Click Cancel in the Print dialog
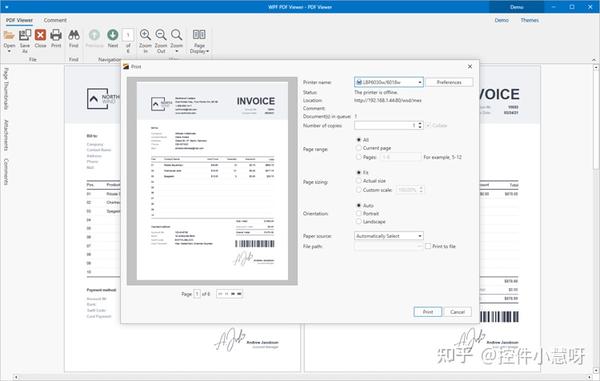600x381 pixels. [x=458, y=312]
